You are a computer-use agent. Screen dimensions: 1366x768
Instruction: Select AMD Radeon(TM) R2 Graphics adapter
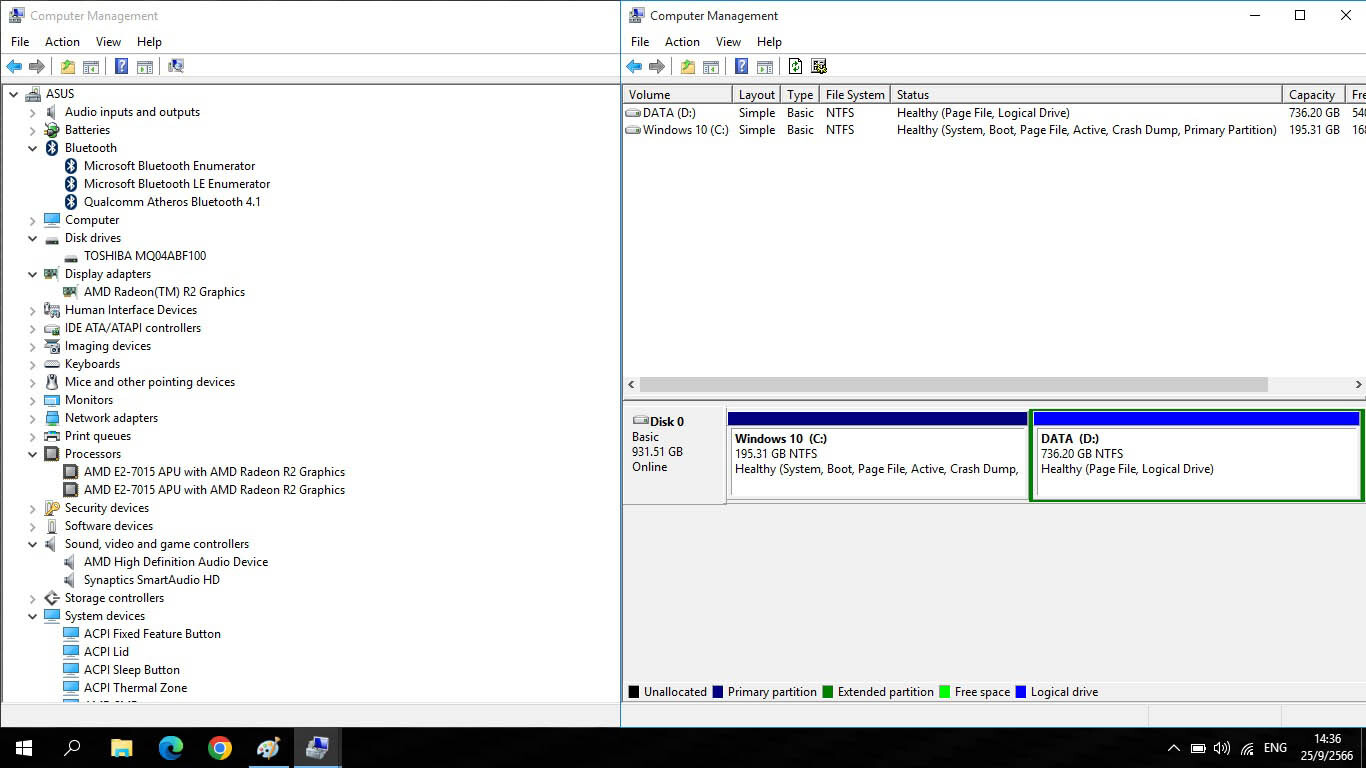164,292
